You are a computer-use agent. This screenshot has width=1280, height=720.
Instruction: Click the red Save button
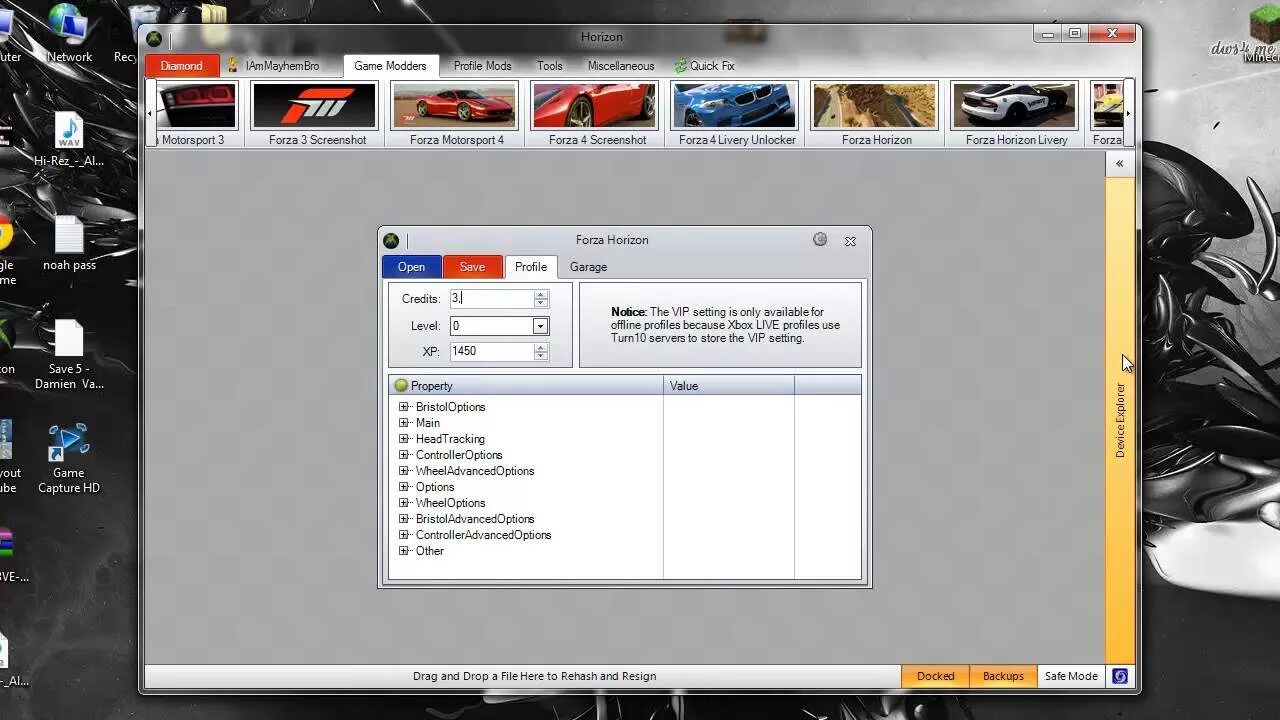[x=472, y=267]
